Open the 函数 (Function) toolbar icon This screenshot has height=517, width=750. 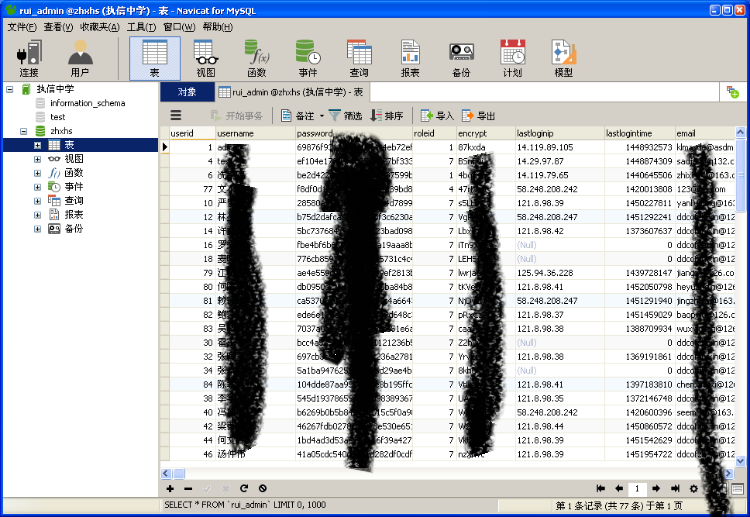[x=257, y=58]
